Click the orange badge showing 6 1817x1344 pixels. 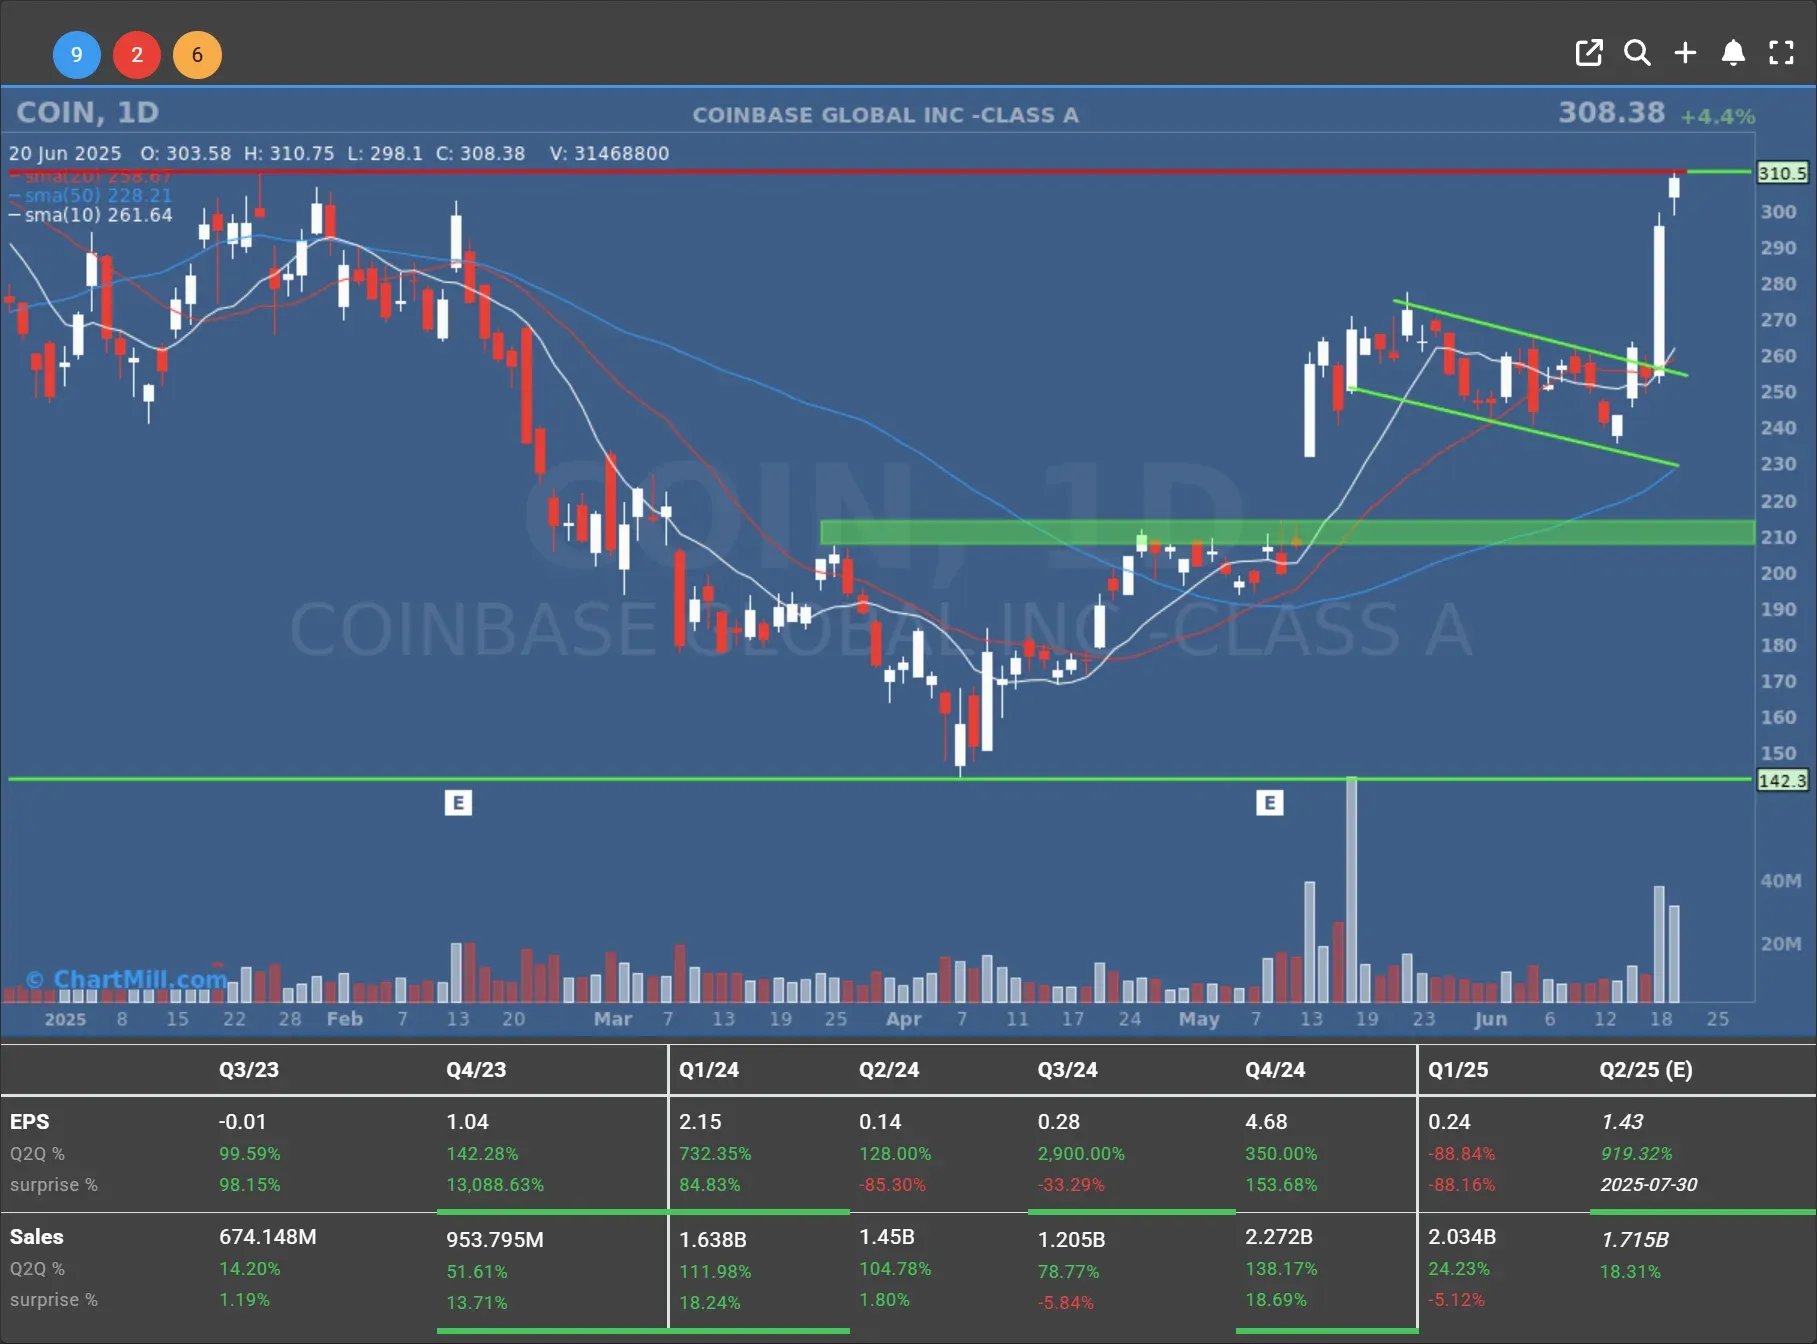coord(197,55)
